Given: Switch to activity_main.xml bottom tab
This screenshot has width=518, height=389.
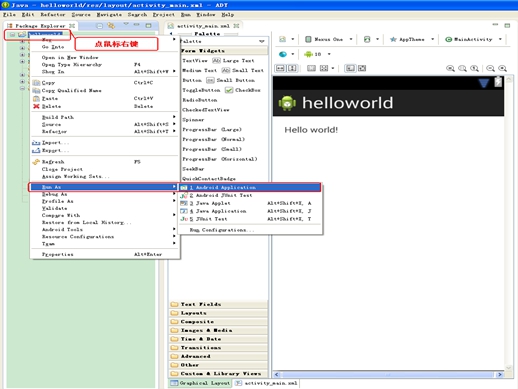Looking at the screenshot, I should click(x=266, y=383).
